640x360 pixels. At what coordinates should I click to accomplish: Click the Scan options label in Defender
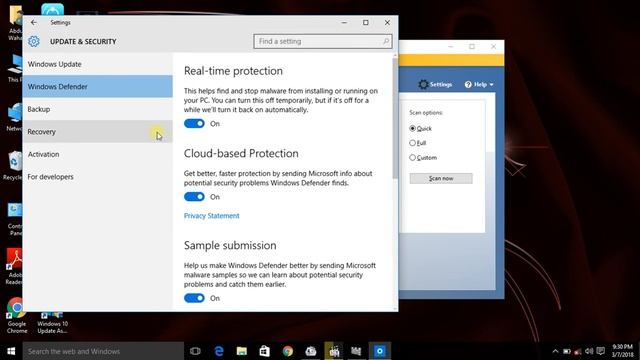[426, 113]
